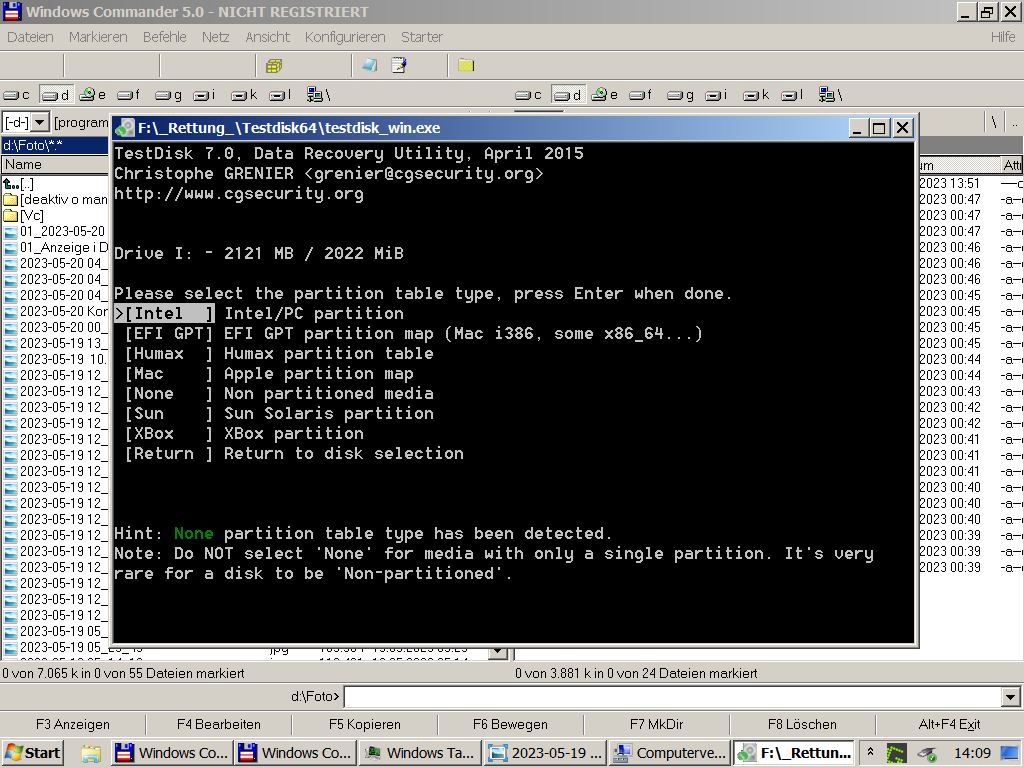Open the Konfigurieren menu
The width and height of the screenshot is (1024, 768).
[345, 37]
